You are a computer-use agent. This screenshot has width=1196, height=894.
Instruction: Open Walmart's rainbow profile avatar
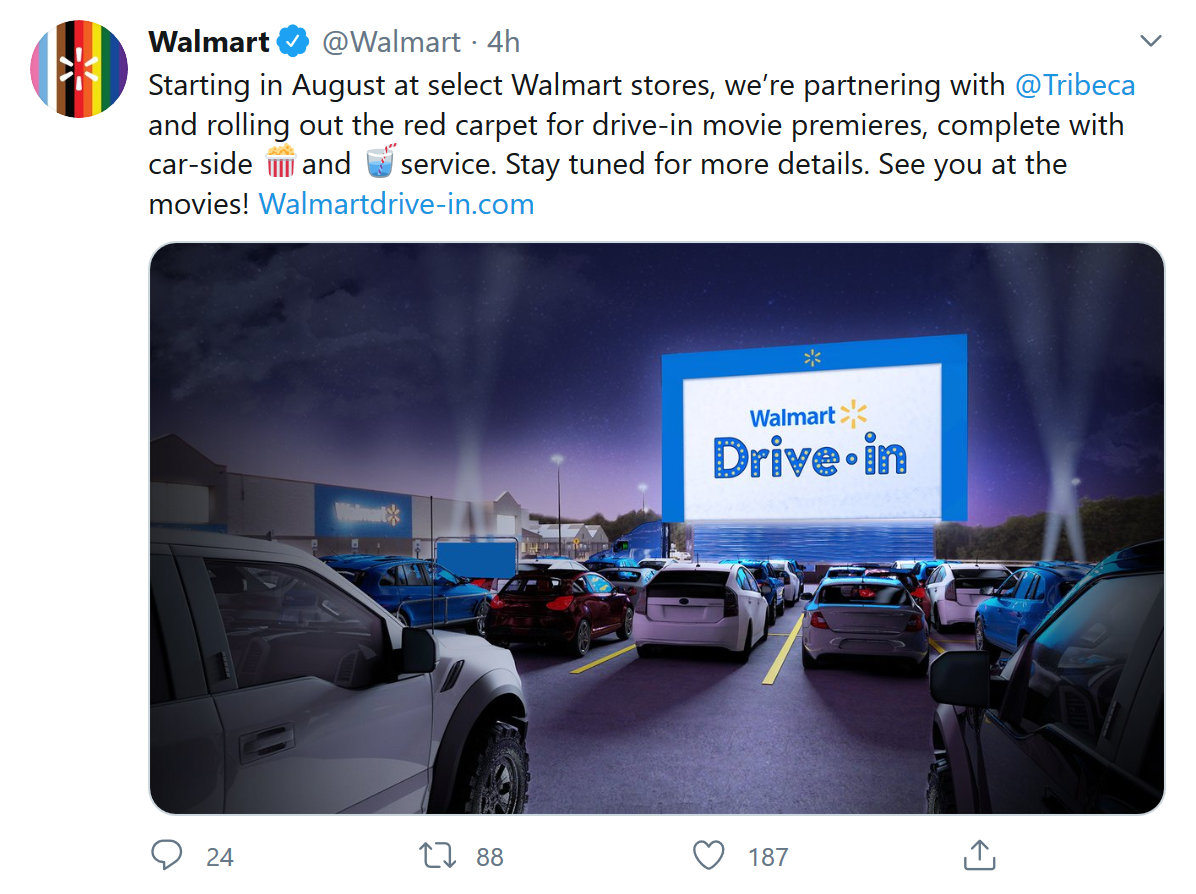pyautogui.click(x=79, y=69)
